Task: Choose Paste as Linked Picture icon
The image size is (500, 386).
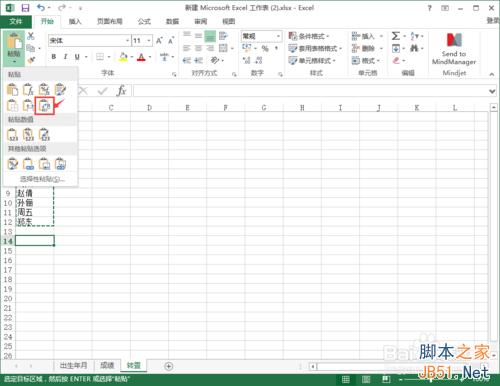Action: pos(60,164)
